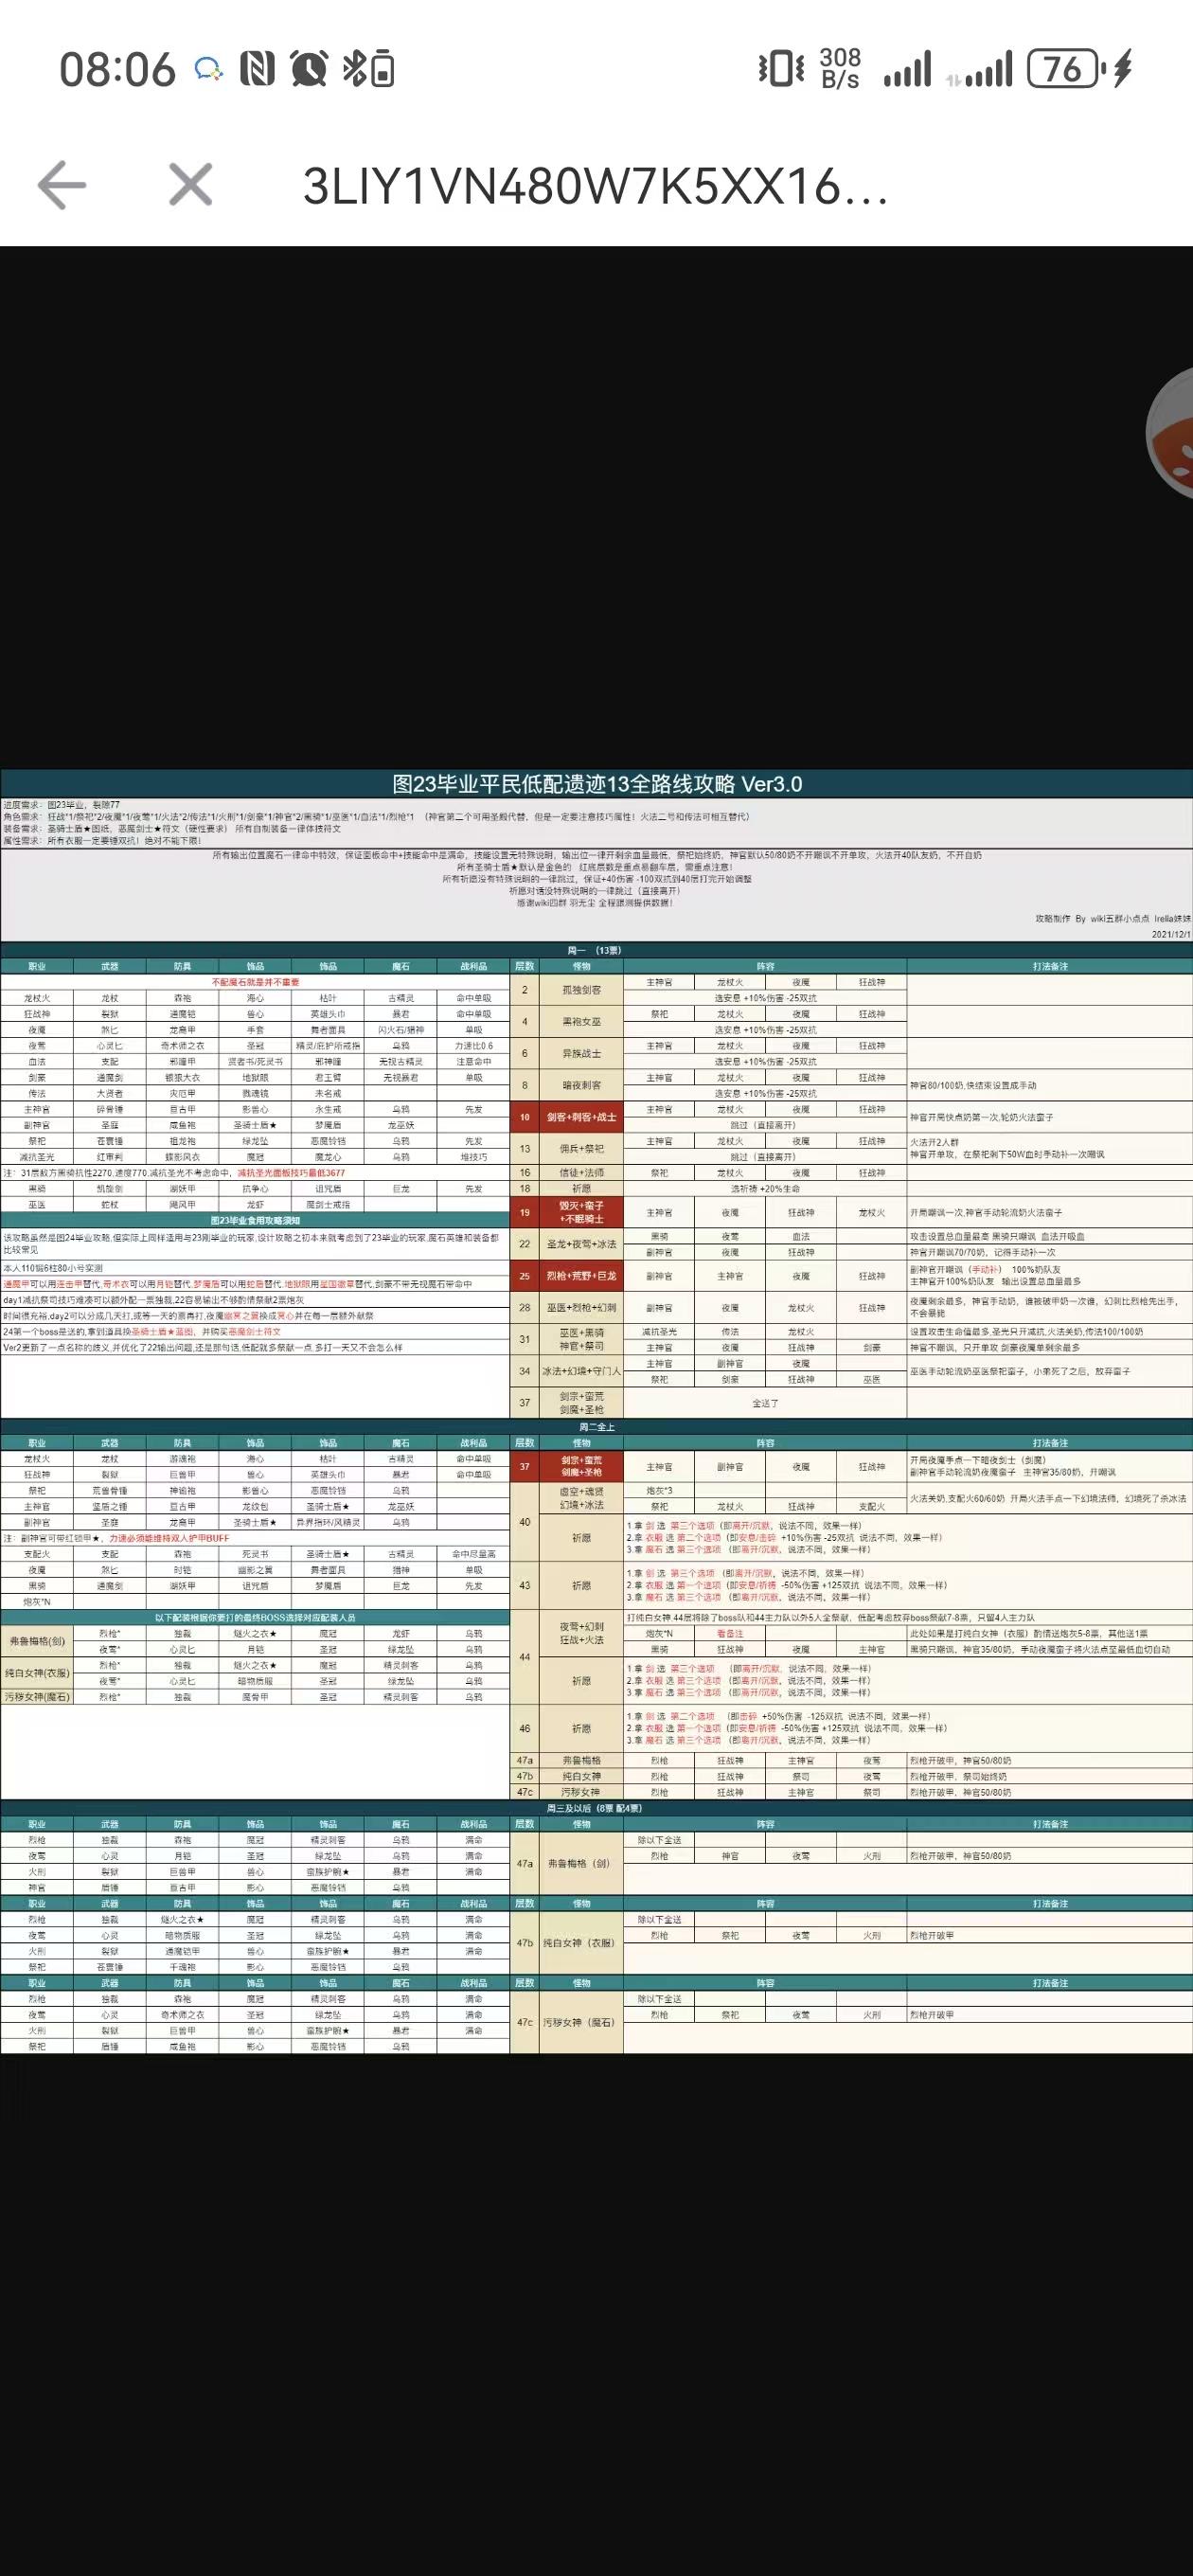This screenshot has height=2576, width=1193.
Task: Tap the red 毁灭+蛮子+不眠骑士 cell
Action: pos(581,1212)
